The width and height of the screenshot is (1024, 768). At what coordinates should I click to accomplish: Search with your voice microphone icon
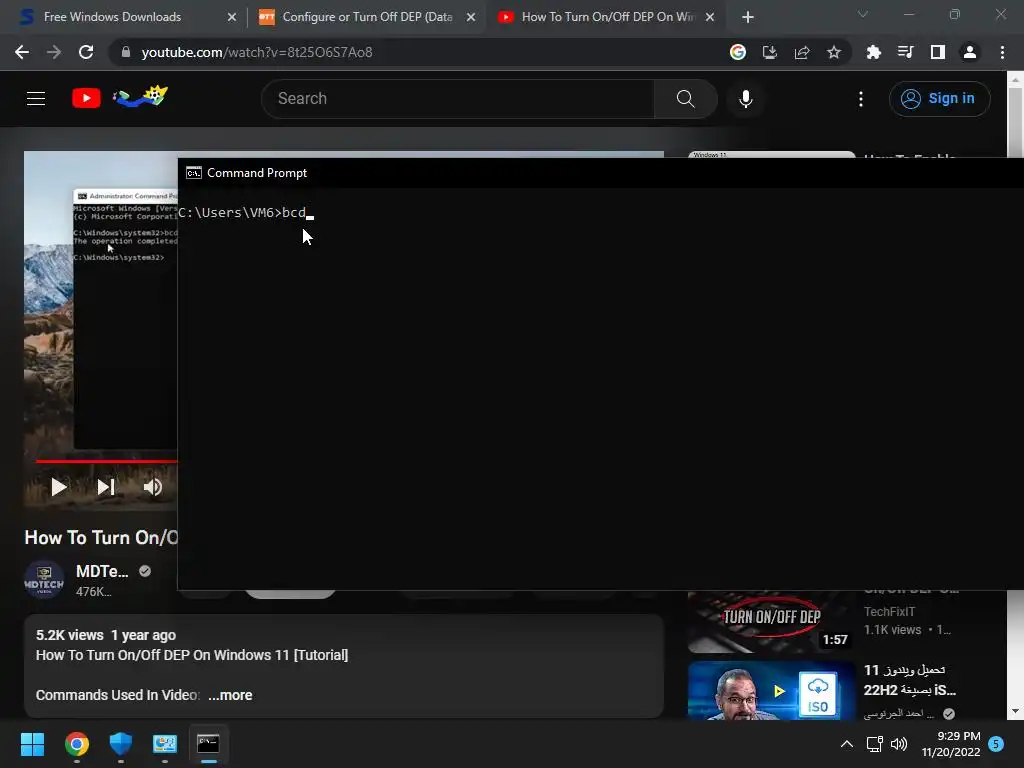click(745, 99)
